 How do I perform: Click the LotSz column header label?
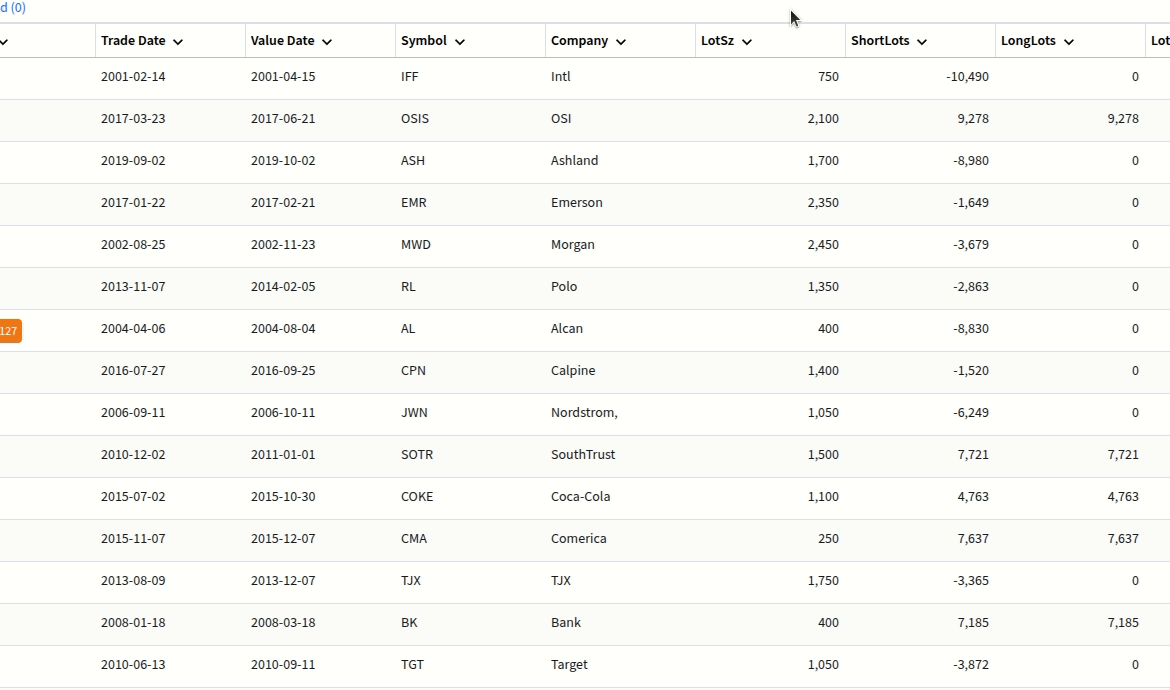718,40
